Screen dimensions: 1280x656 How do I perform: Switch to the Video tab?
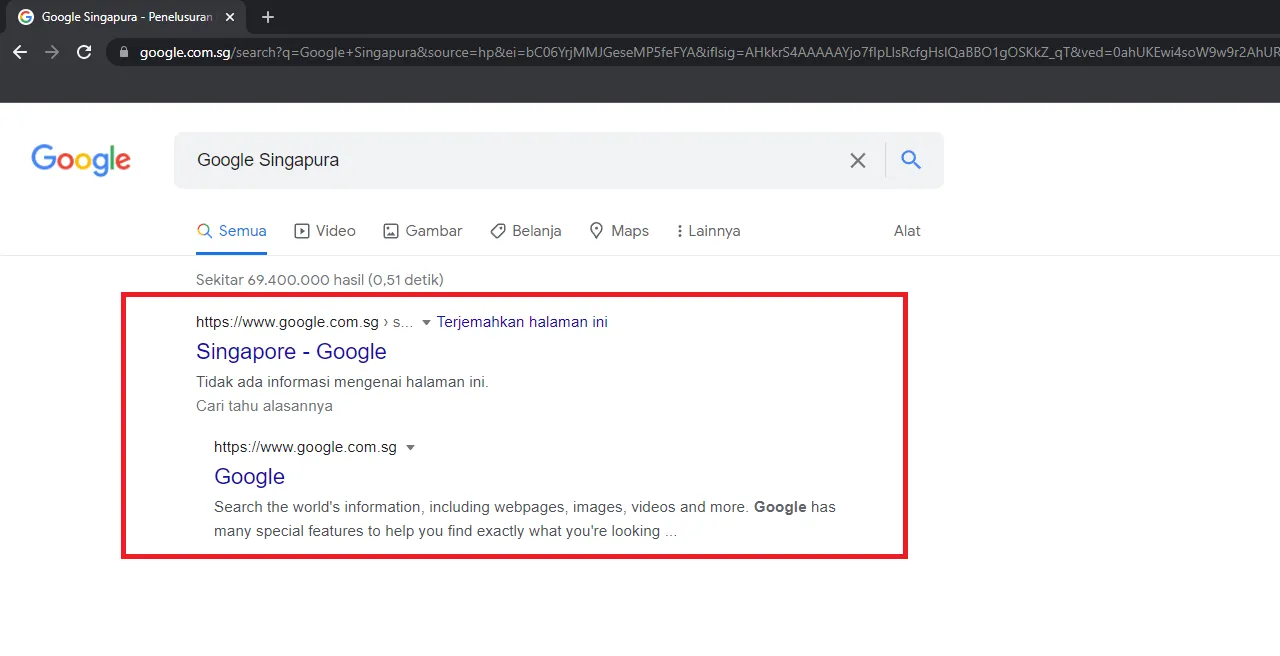325,231
